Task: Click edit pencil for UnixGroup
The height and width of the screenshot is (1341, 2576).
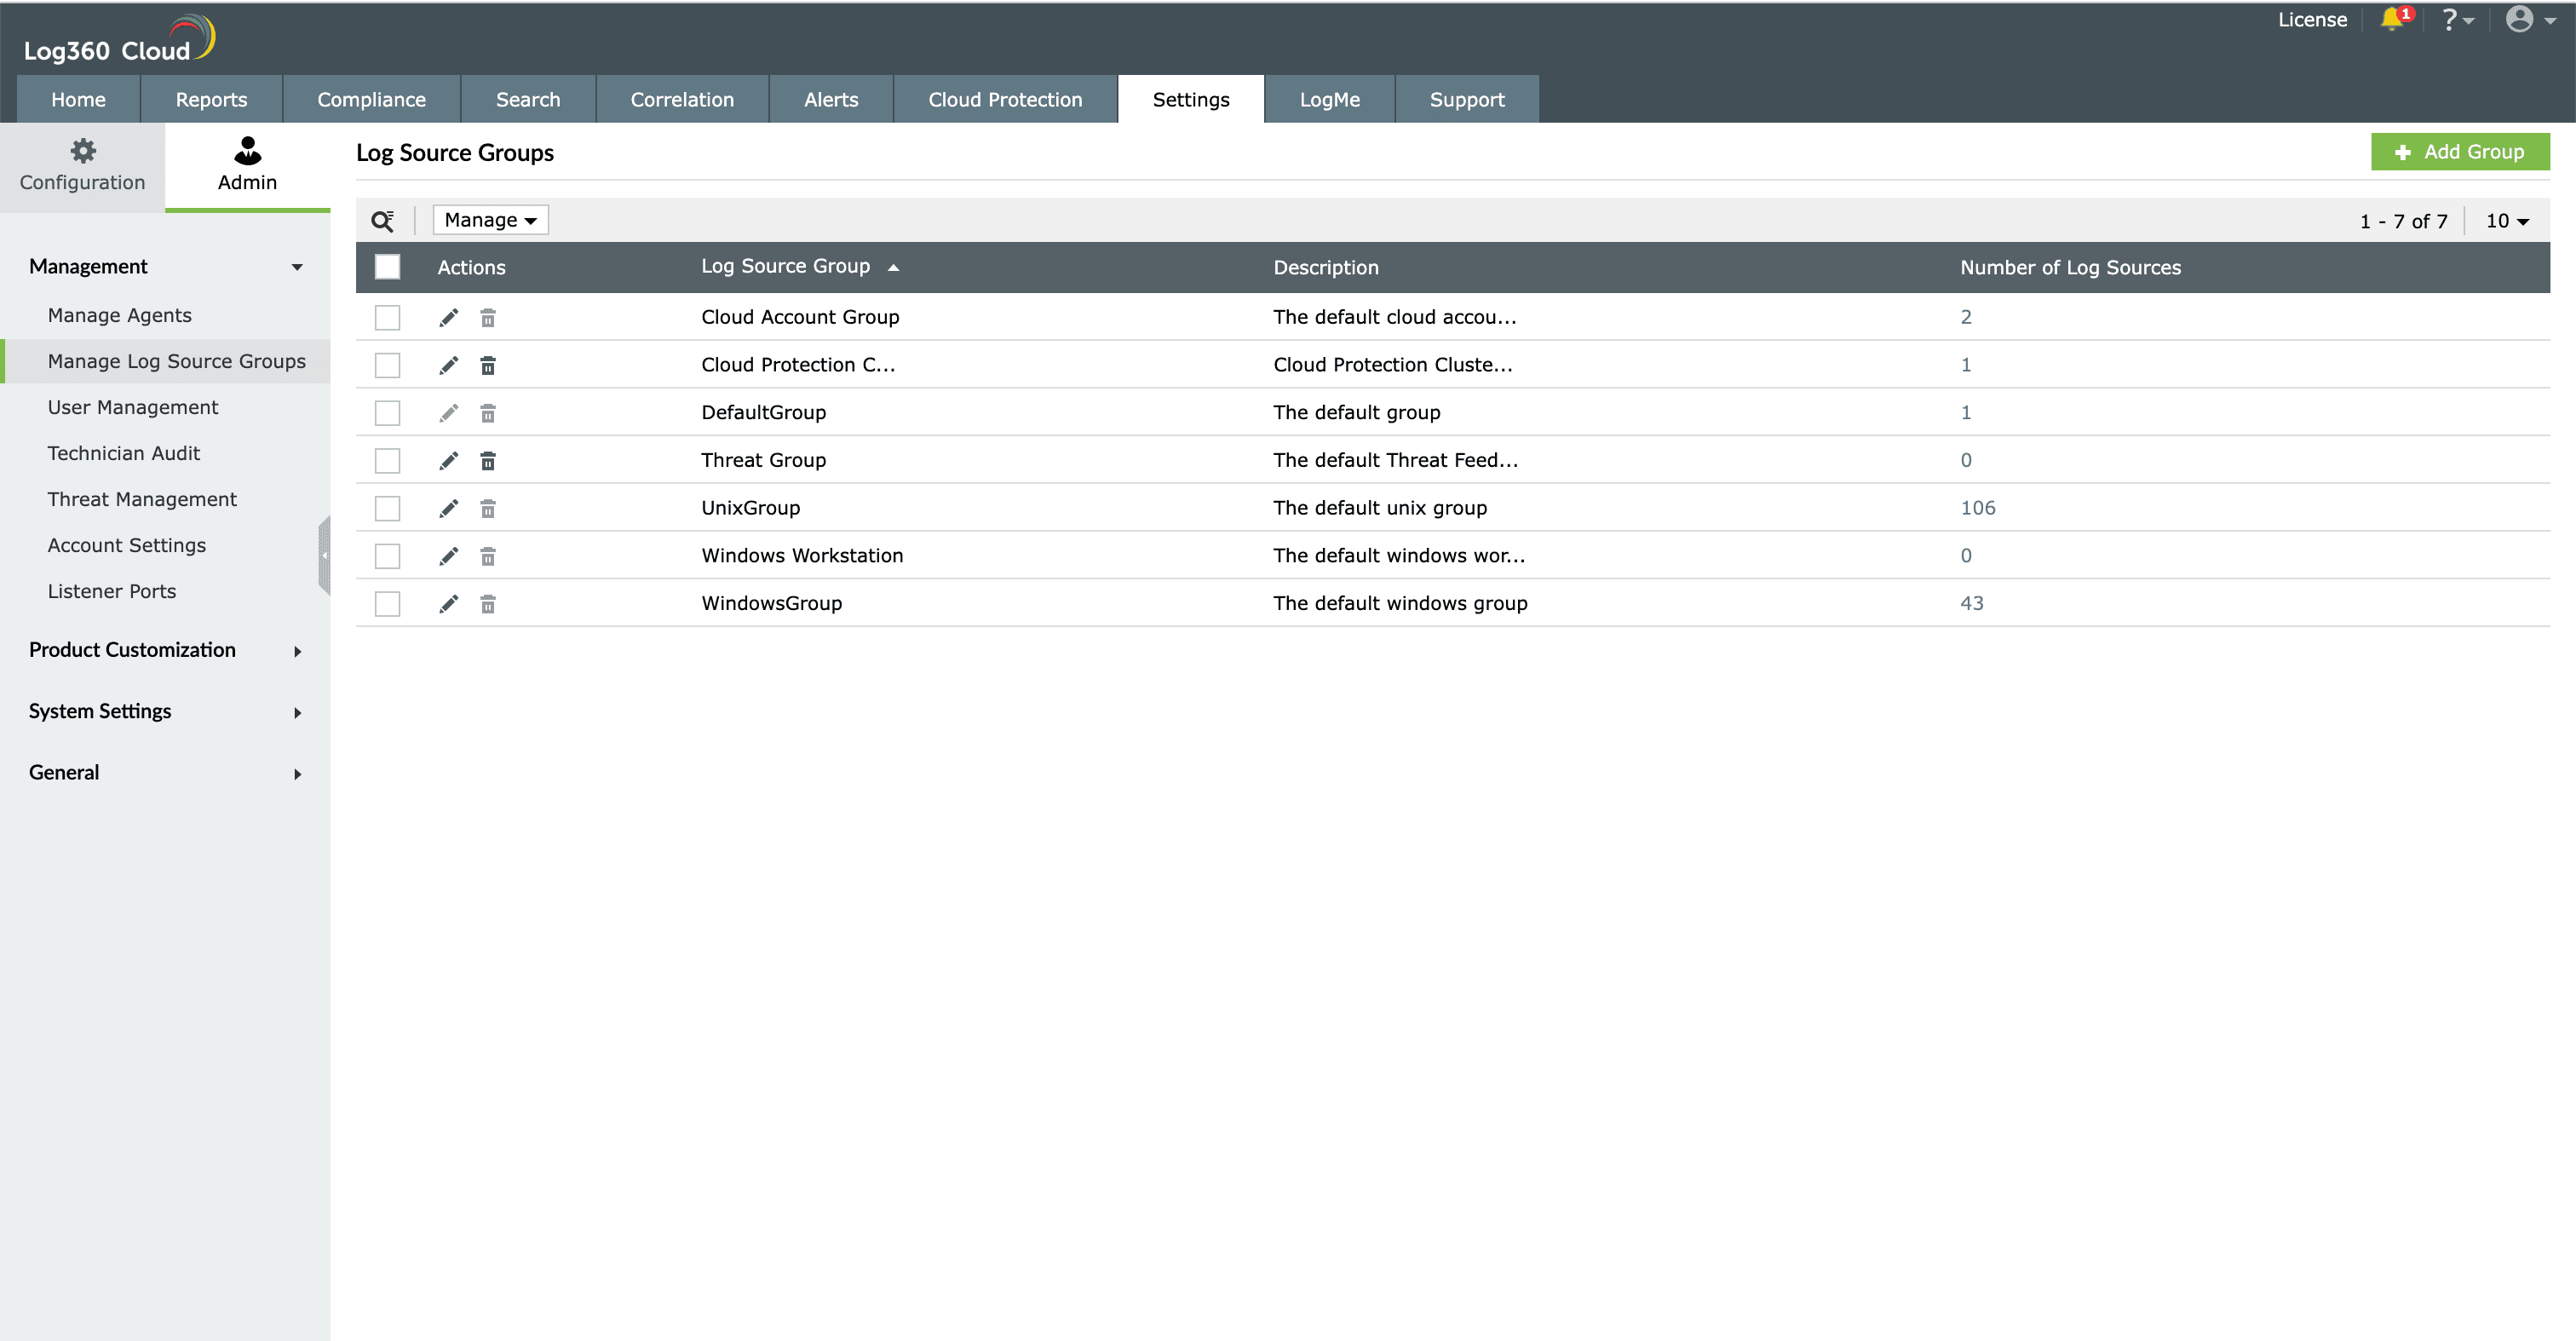Action: click(448, 509)
